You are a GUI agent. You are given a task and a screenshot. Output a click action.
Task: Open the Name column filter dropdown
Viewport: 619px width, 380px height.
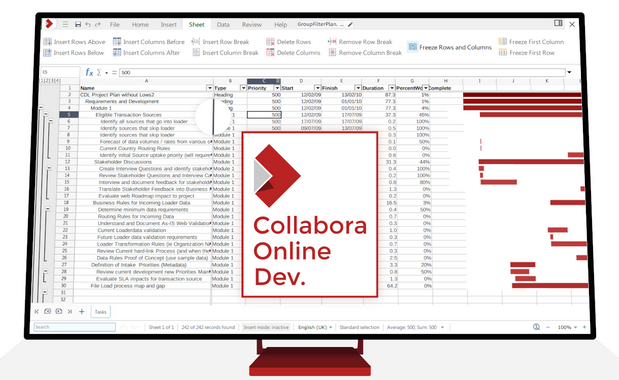coord(210,88)
